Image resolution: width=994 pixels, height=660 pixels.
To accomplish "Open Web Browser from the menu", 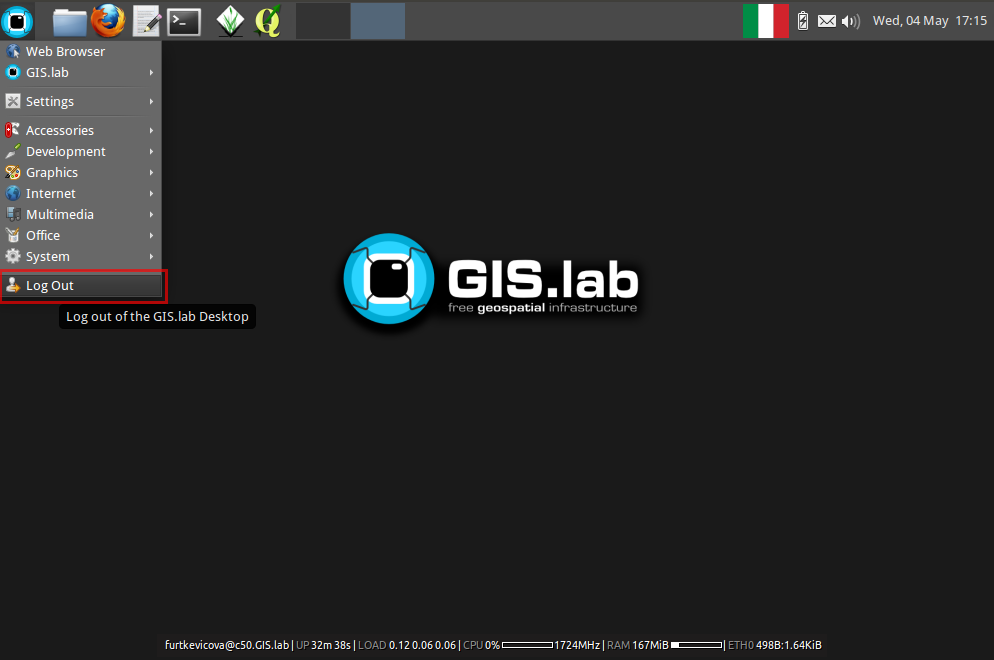I will (x=81, y=51).
